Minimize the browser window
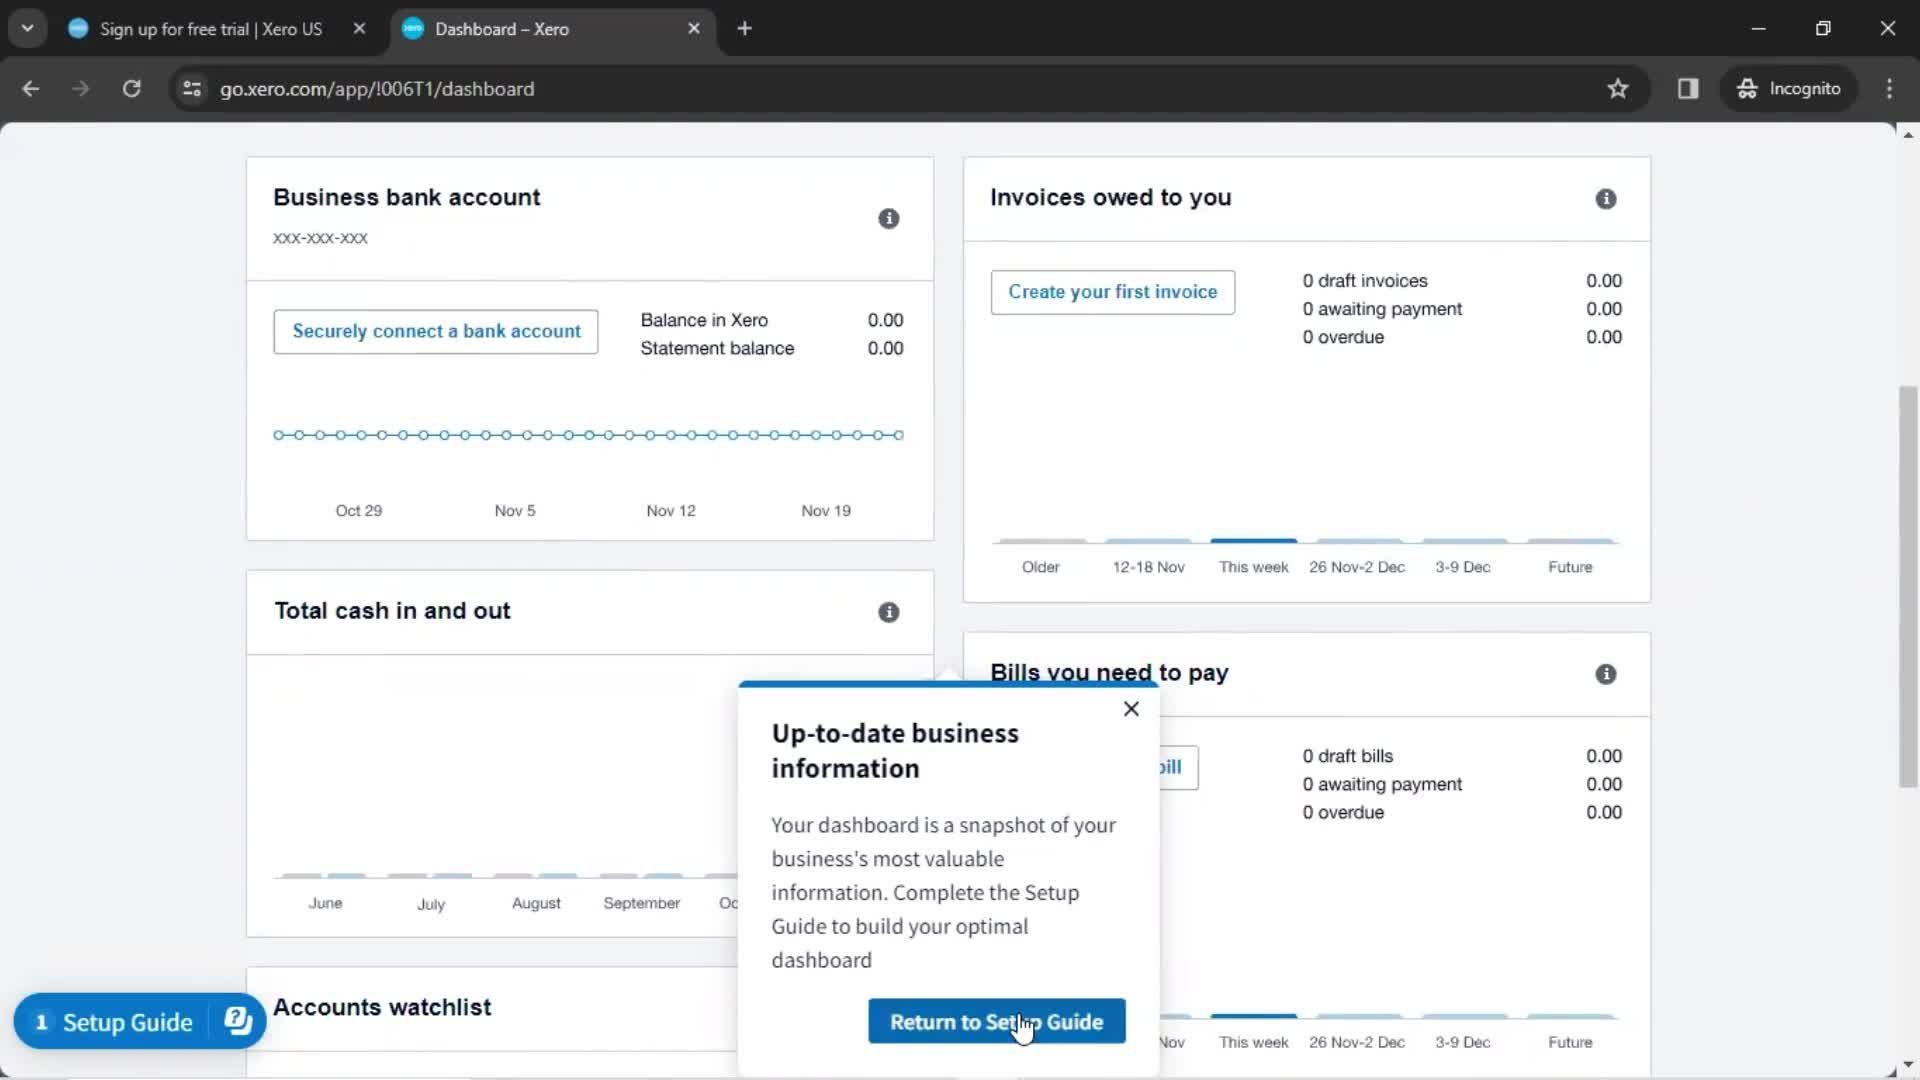The width and height of the screenshot is (1920, 1080). [x=1758, y=28]
